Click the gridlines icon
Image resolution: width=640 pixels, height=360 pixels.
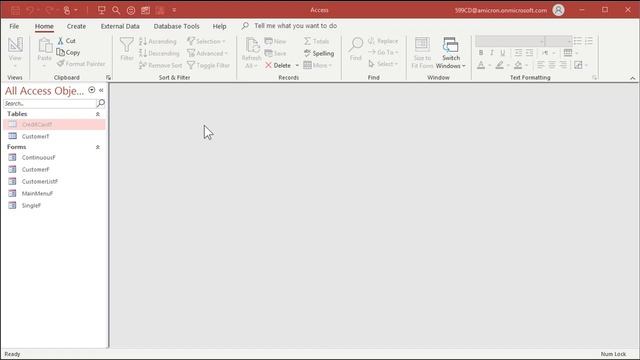568,53
